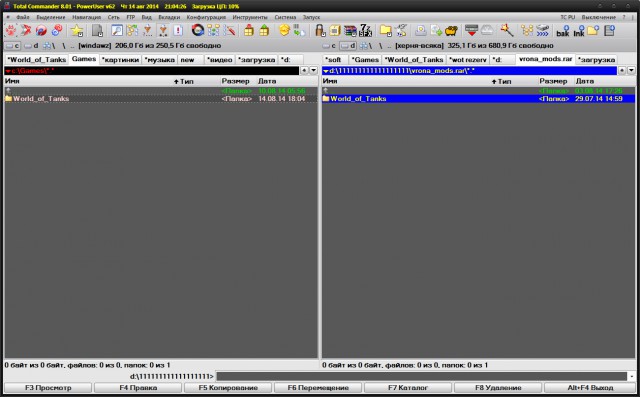Select drive d in left panel
Viewport: 640px width, 397px height.
pos(31,46)
